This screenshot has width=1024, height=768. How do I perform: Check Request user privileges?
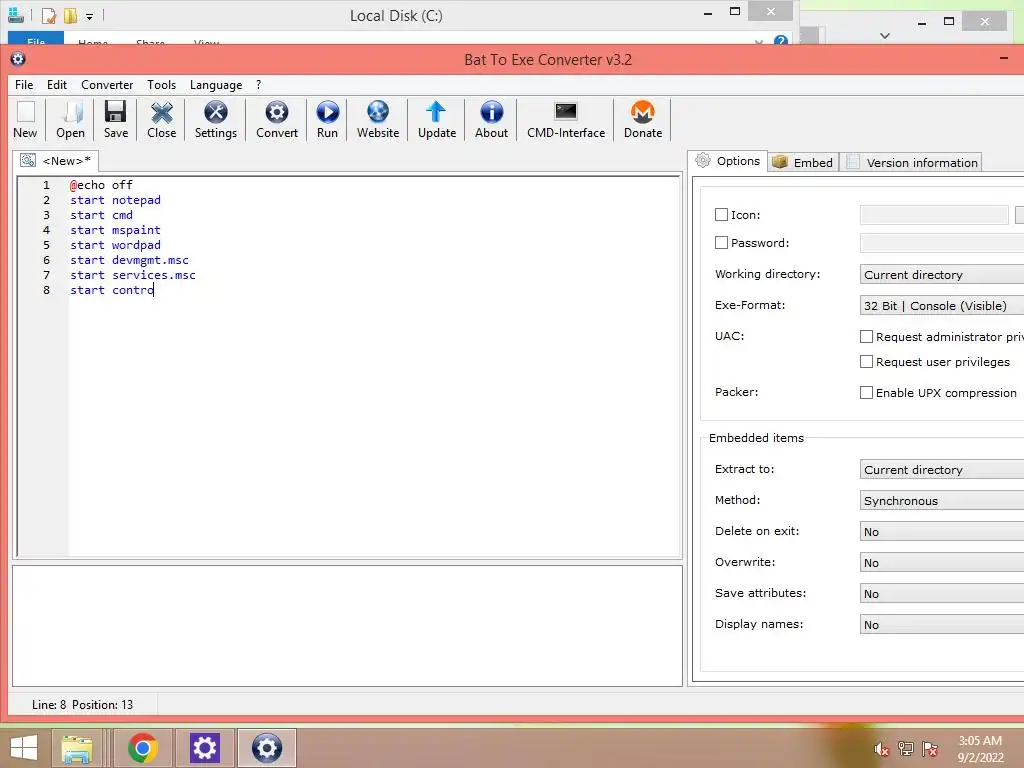[x=866, y=362]
